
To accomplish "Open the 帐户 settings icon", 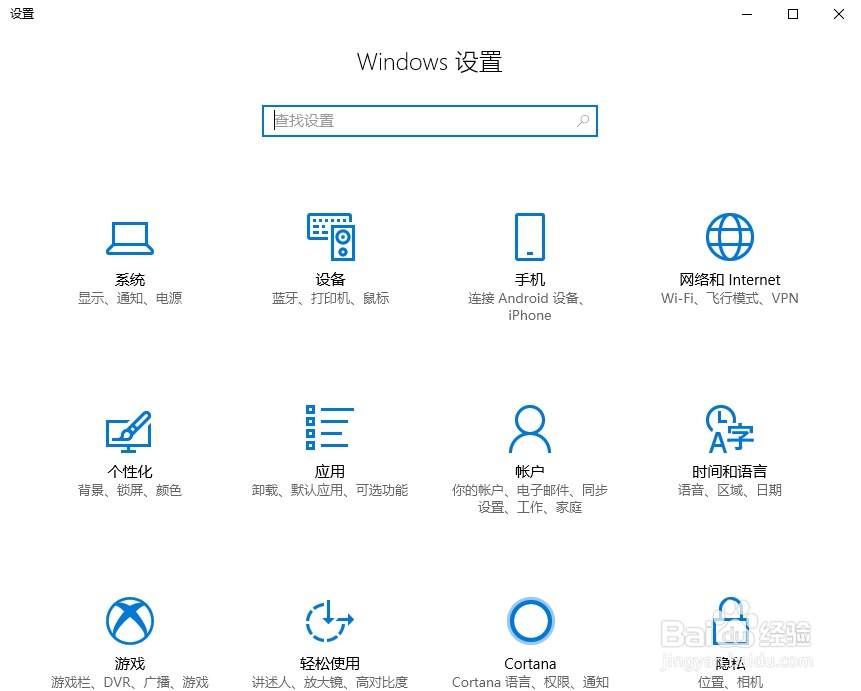I will coord(530,428).
